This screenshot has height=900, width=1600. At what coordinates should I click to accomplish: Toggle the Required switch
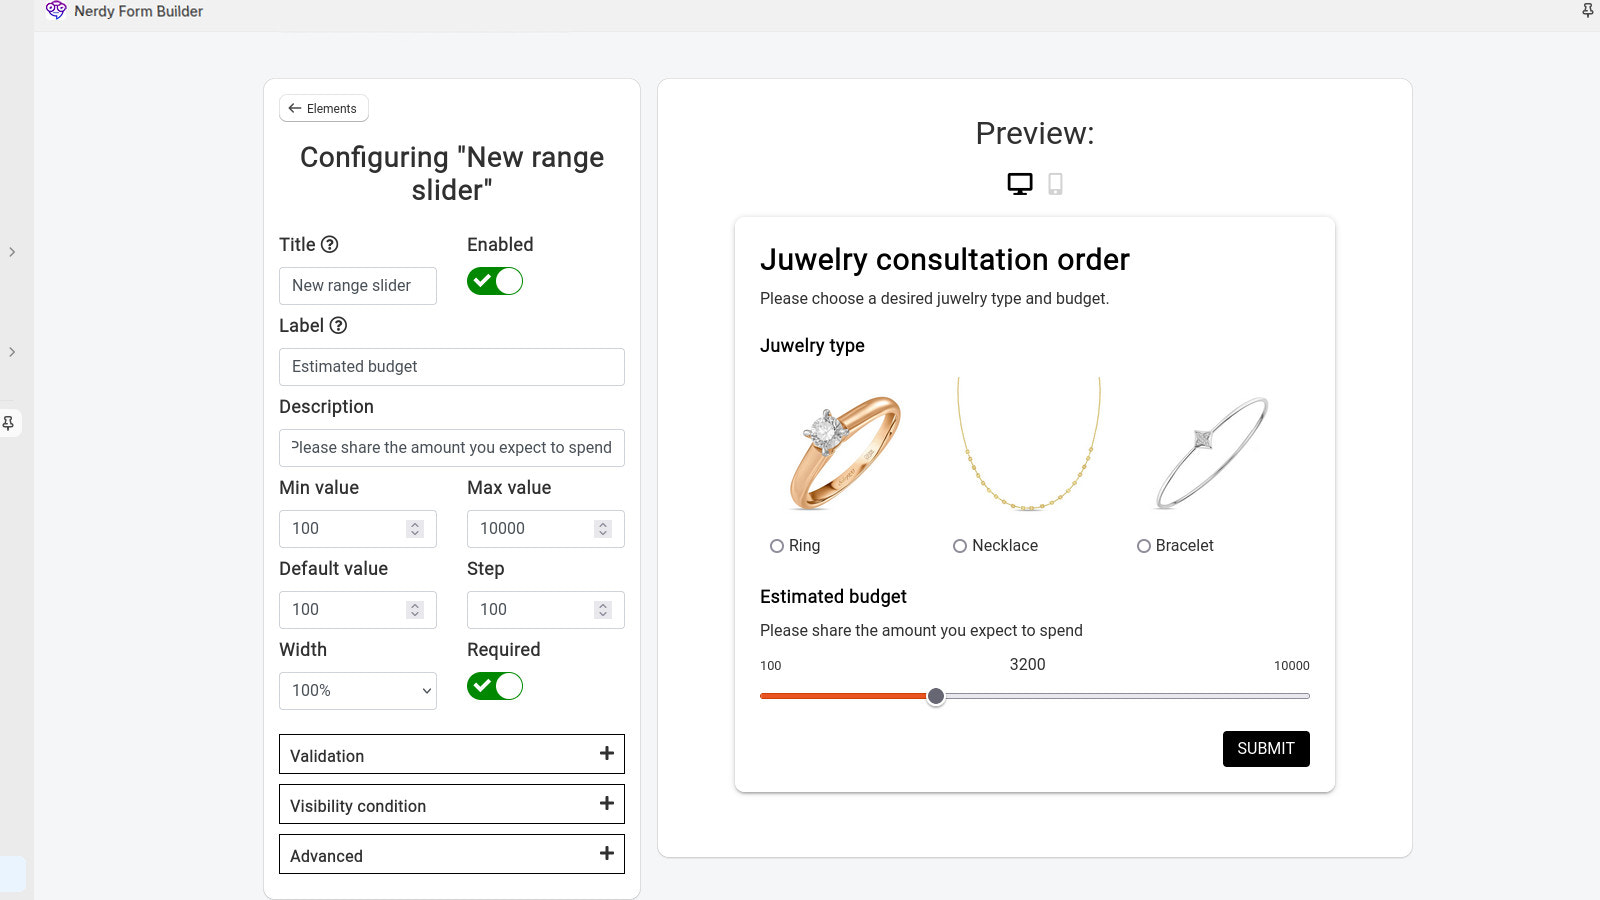(495, 686)
